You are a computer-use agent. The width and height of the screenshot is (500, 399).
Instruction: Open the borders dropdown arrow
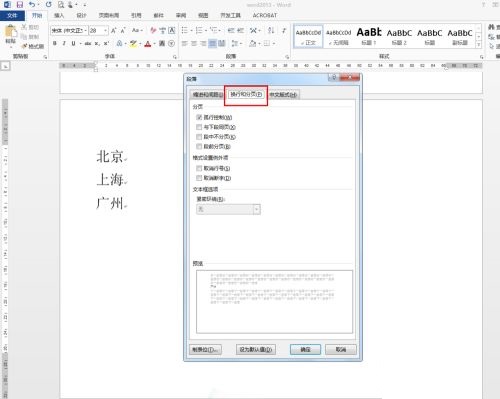click(274, 43)
